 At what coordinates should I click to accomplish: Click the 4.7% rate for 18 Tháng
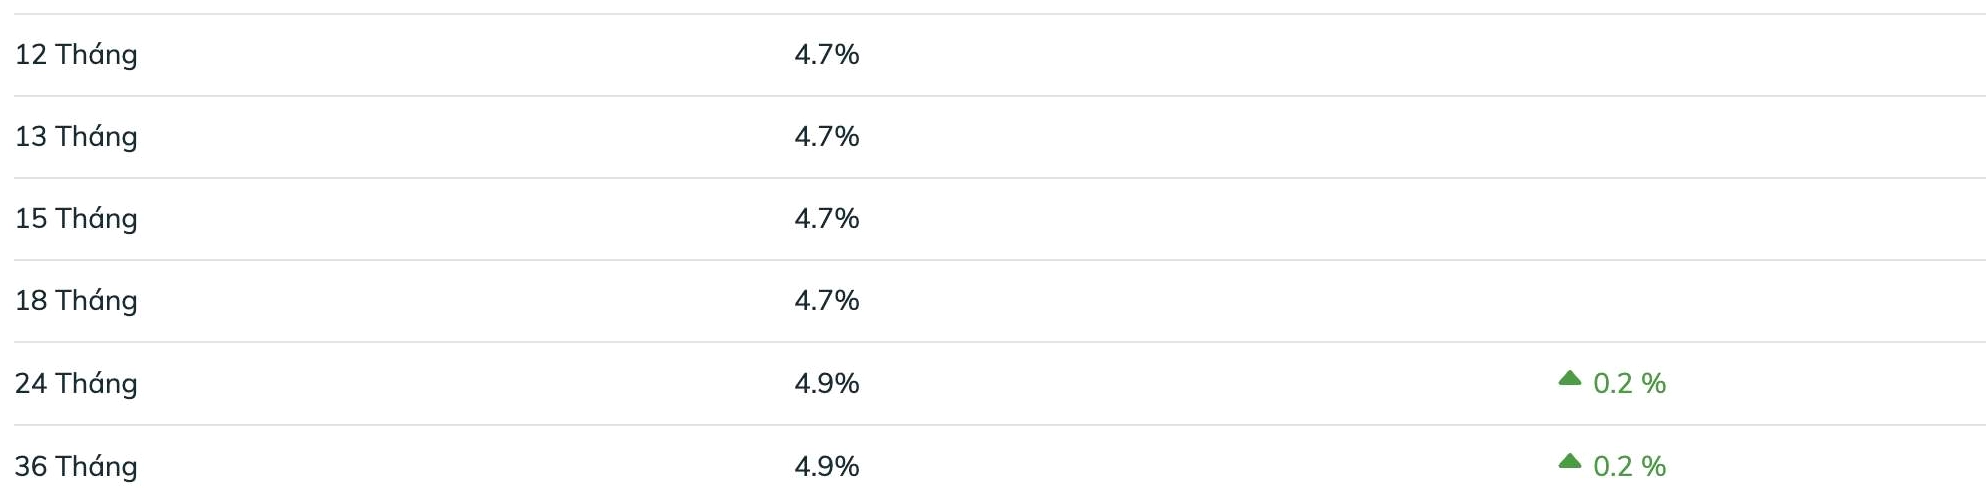click(826, 300)
